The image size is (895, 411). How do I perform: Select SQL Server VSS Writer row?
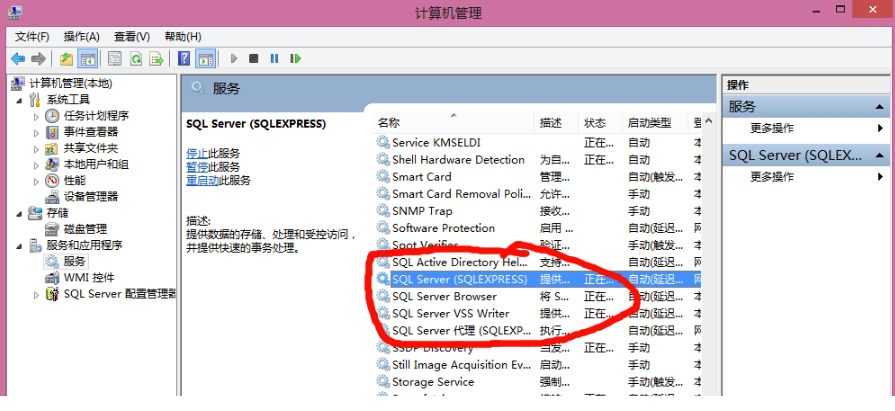coord(538,313)
